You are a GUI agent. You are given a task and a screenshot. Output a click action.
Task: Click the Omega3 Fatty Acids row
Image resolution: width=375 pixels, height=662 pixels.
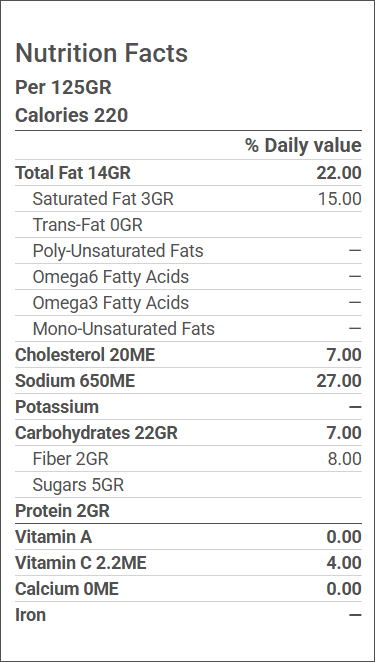[188, 303]
